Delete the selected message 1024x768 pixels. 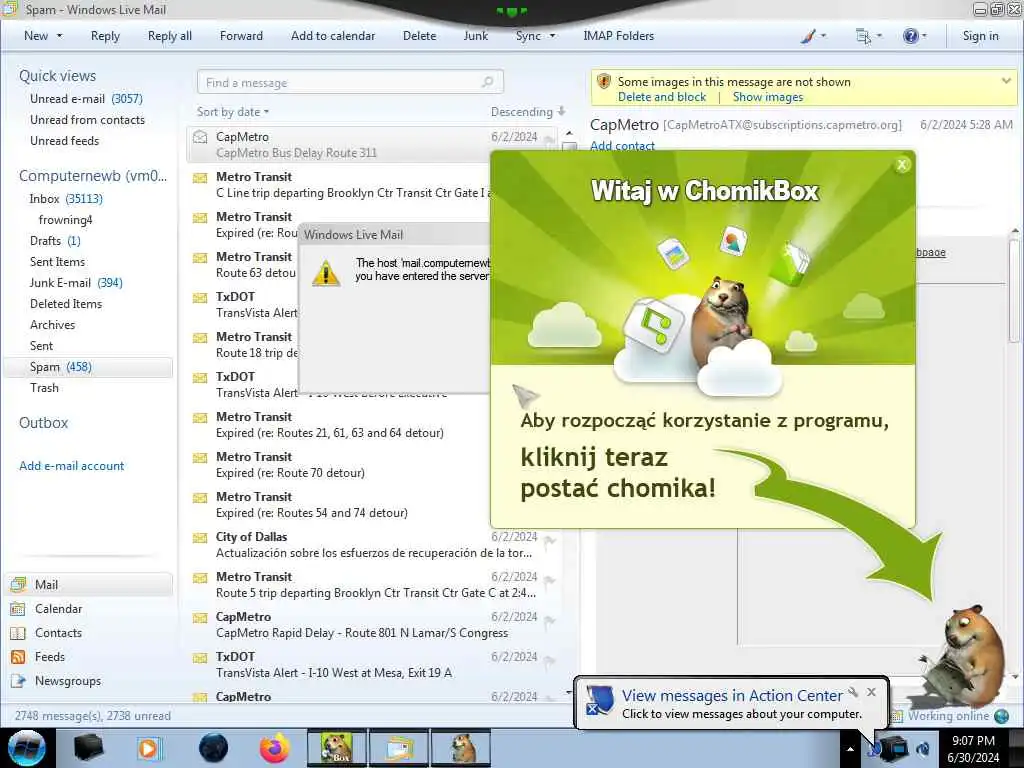pyautogui.click(x=419, y=36)
